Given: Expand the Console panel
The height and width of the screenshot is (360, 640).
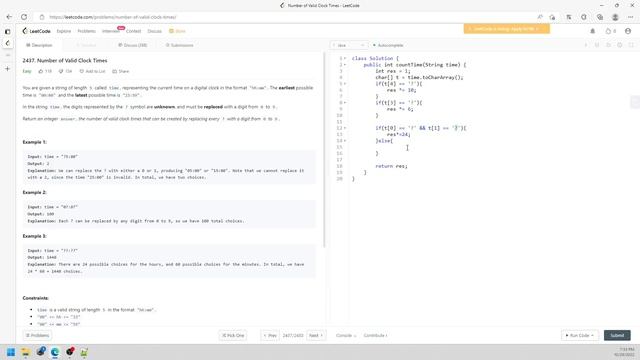Looking at the screenshot, I should pos(346,336).
